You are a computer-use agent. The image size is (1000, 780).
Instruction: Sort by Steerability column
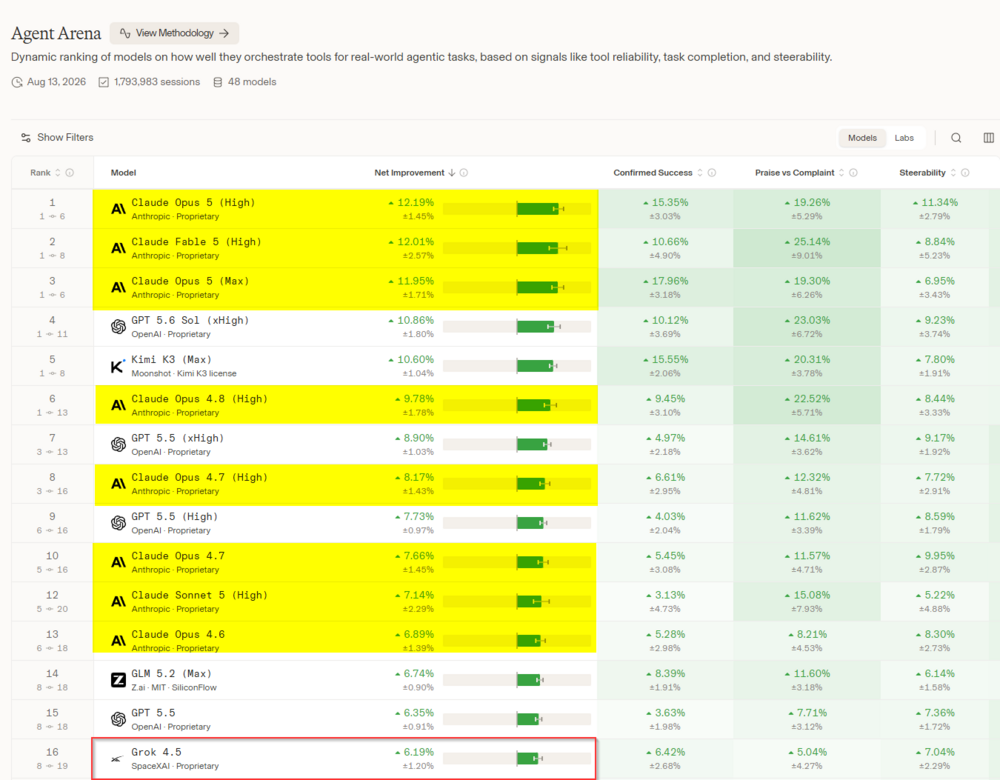(928, 173)
